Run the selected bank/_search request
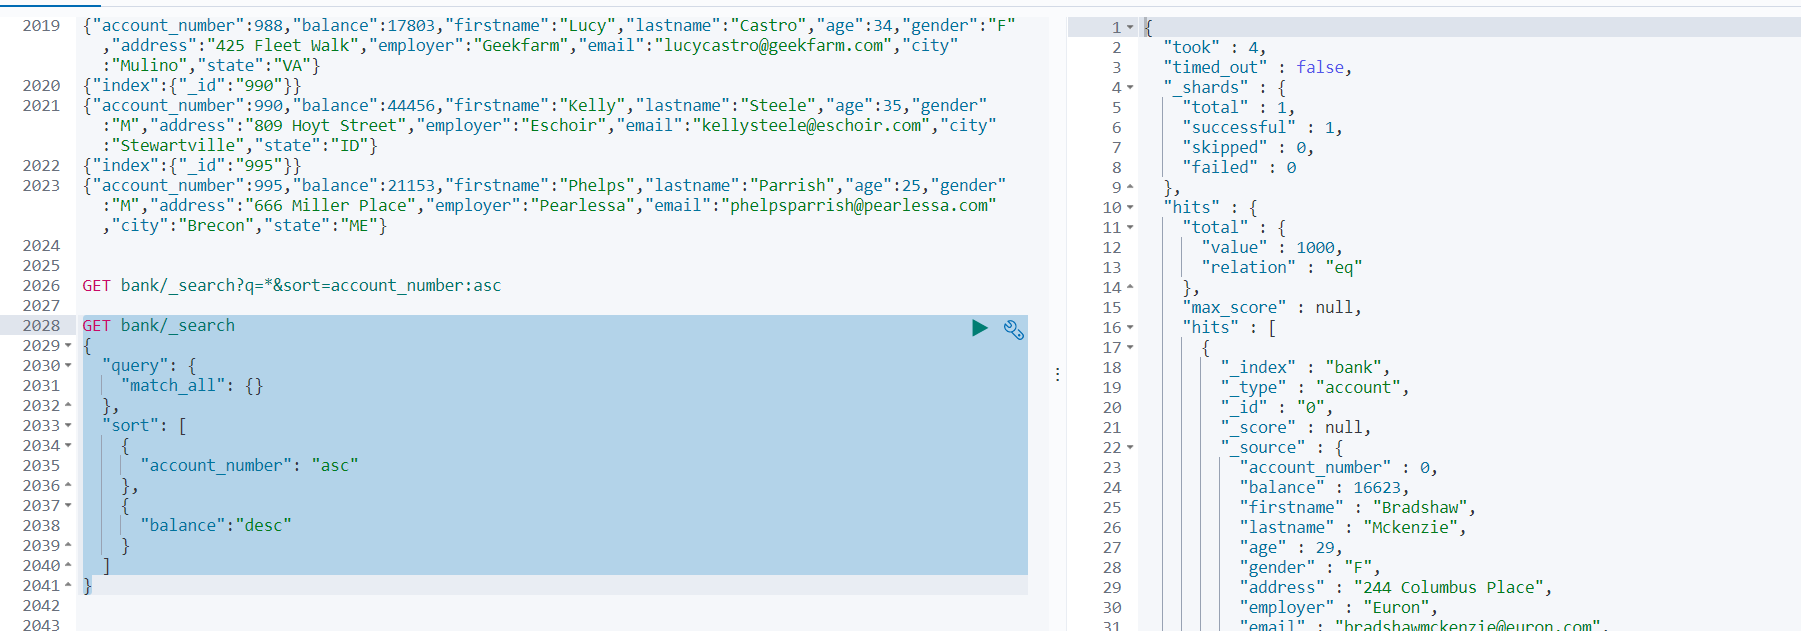The width and height of the screenshot is (1801, 631). (980, 328)
